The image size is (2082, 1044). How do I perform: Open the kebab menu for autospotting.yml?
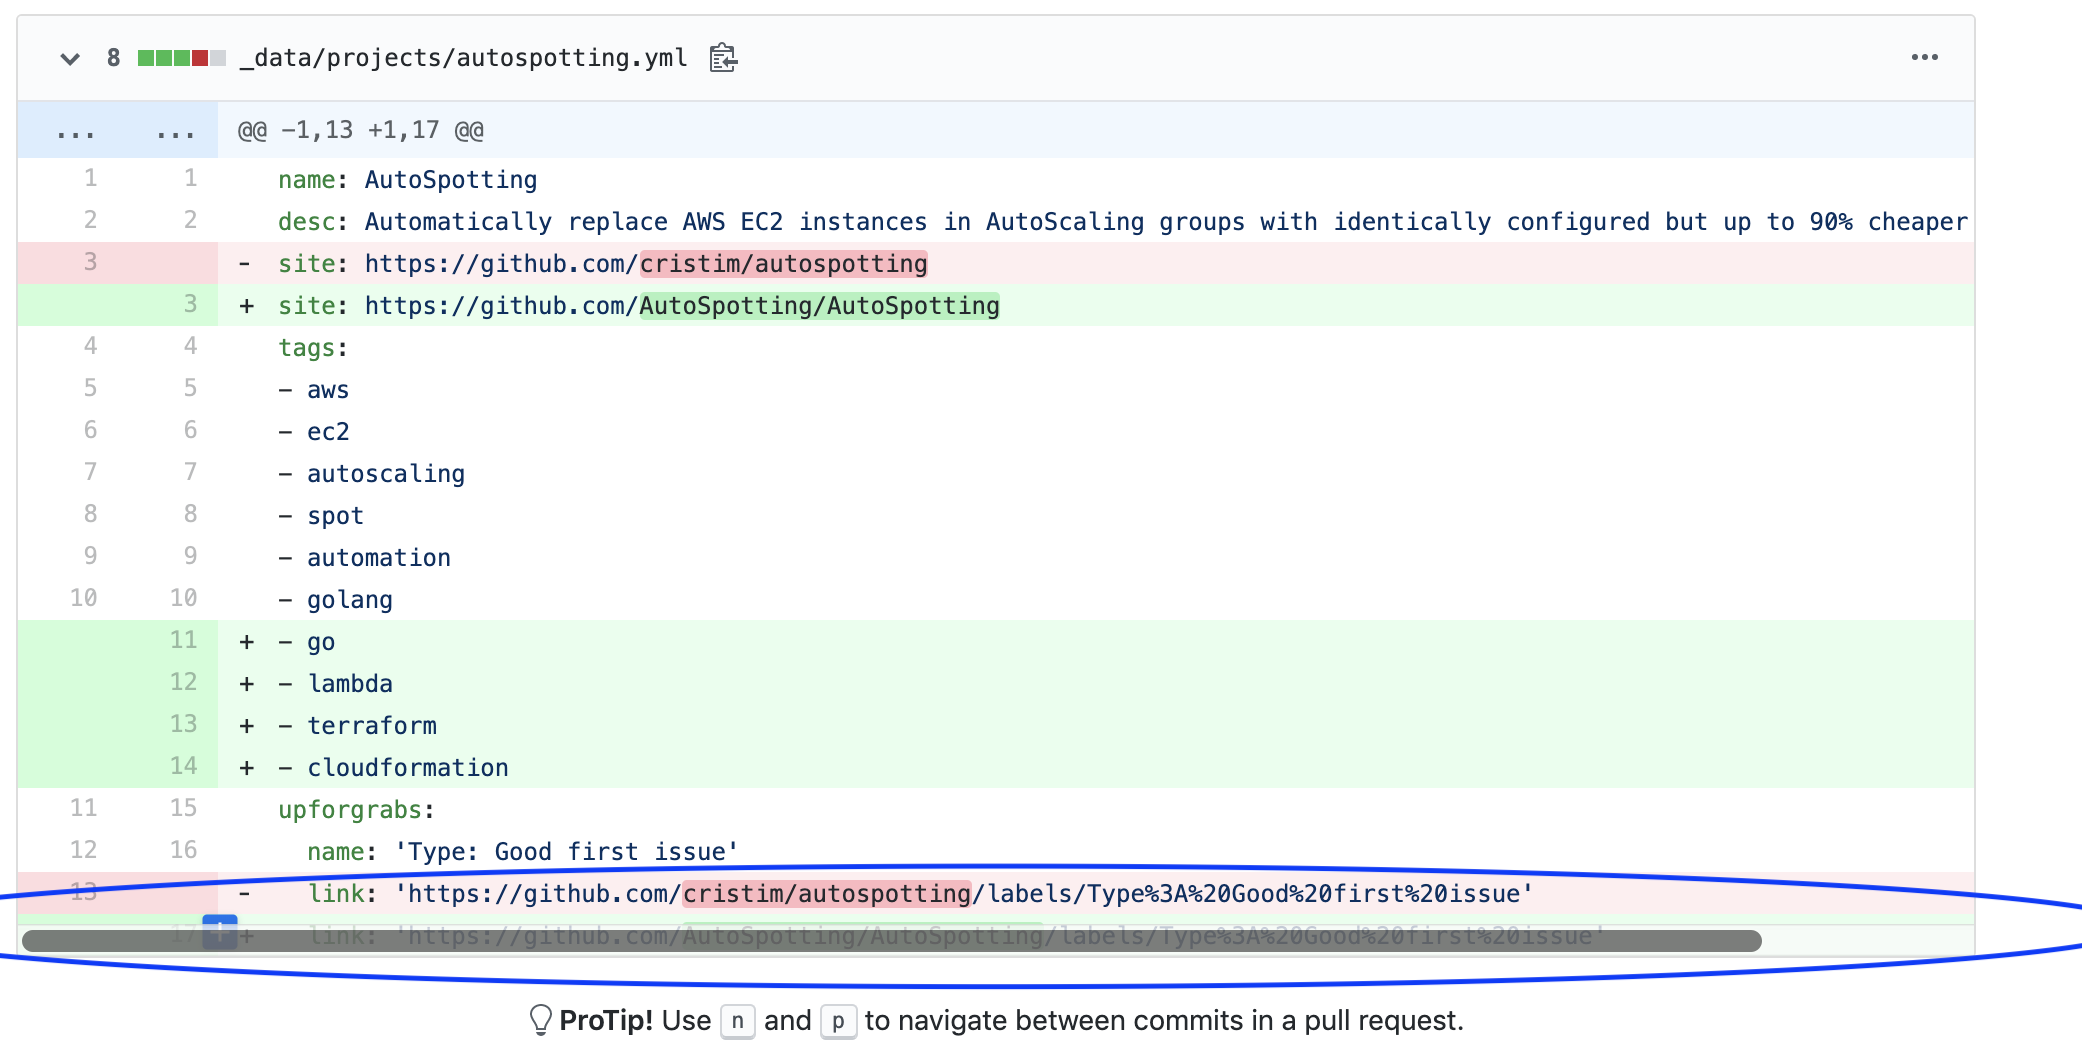click(1925, 57)
